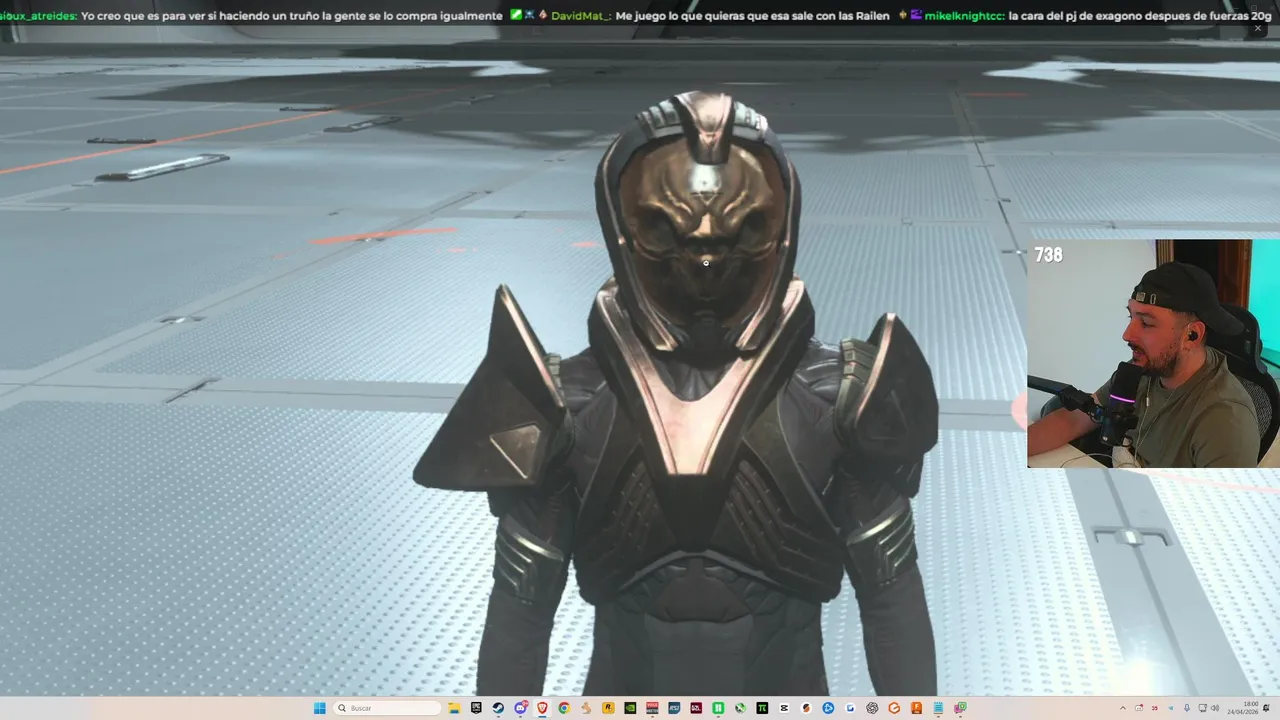Screen dimensions: 1280x720
Task: Open the volume tray icon
Action: pos(1215,708)
